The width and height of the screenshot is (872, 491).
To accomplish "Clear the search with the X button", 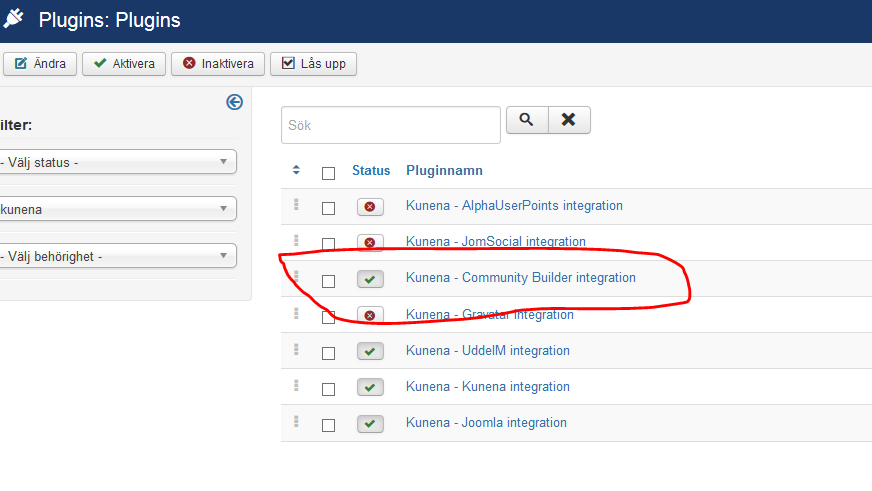I will [569, 120].
